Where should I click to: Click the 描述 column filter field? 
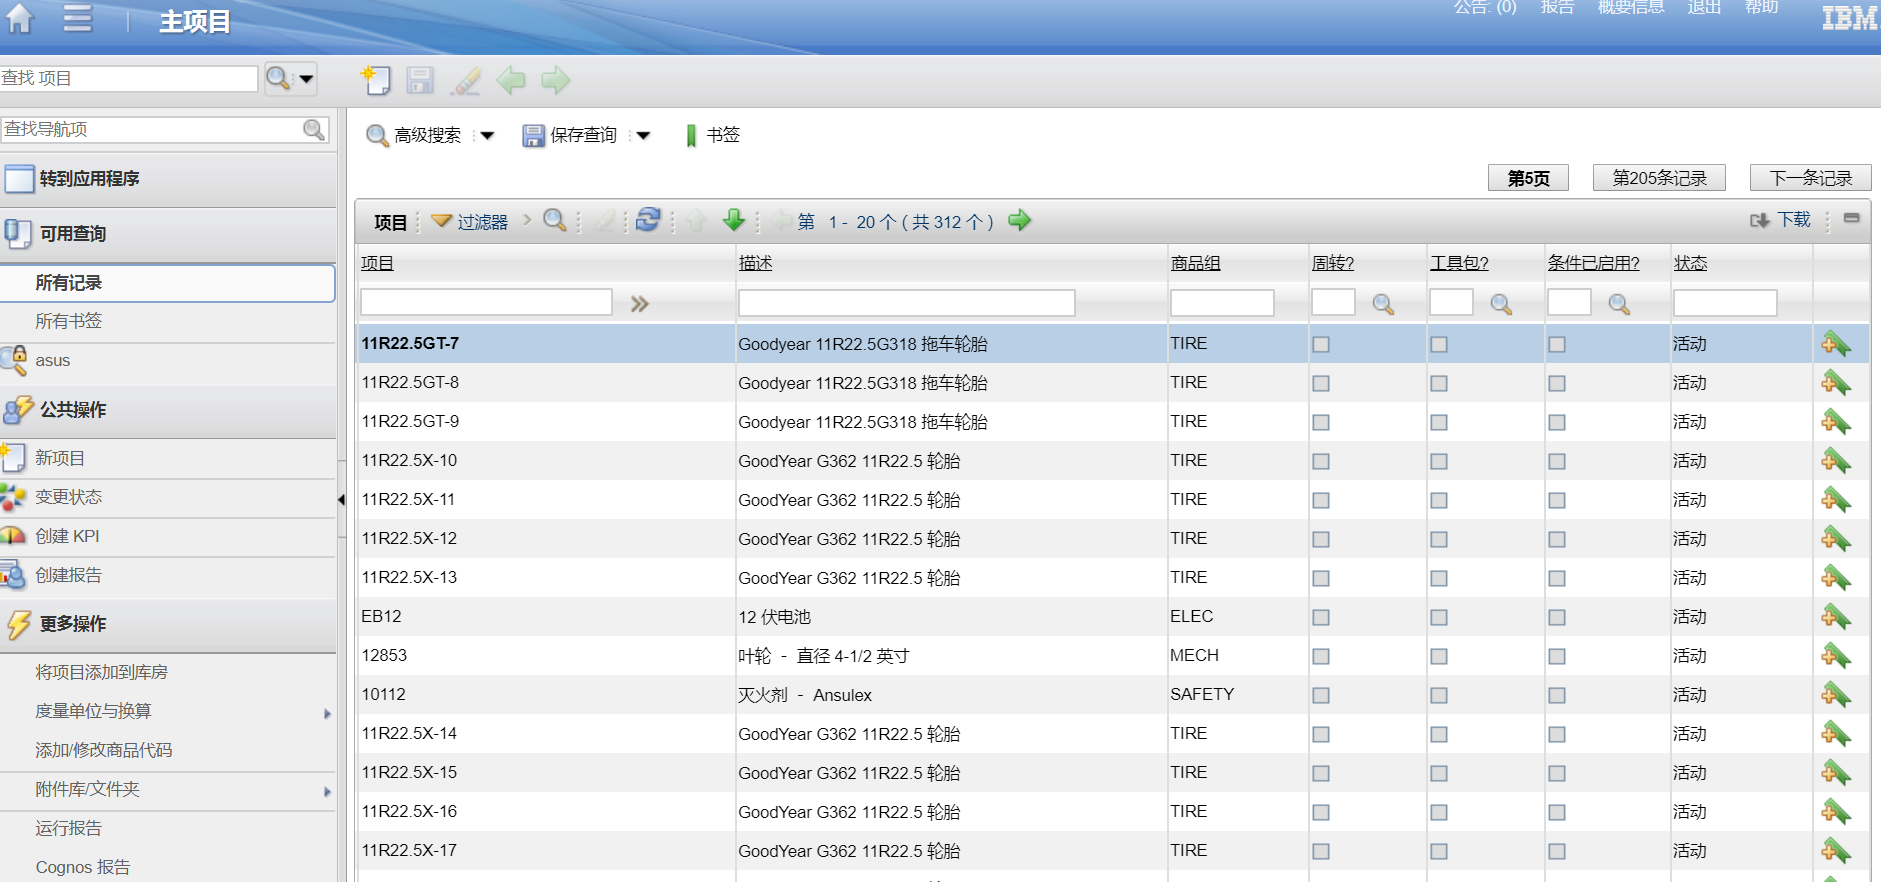(906, 303)
